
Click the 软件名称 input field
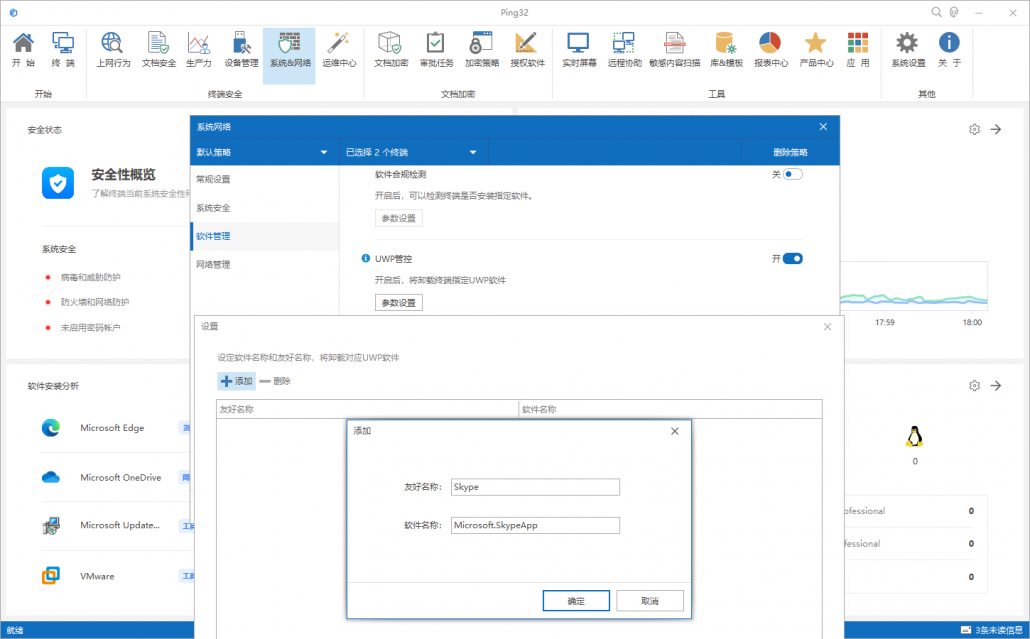535,525
